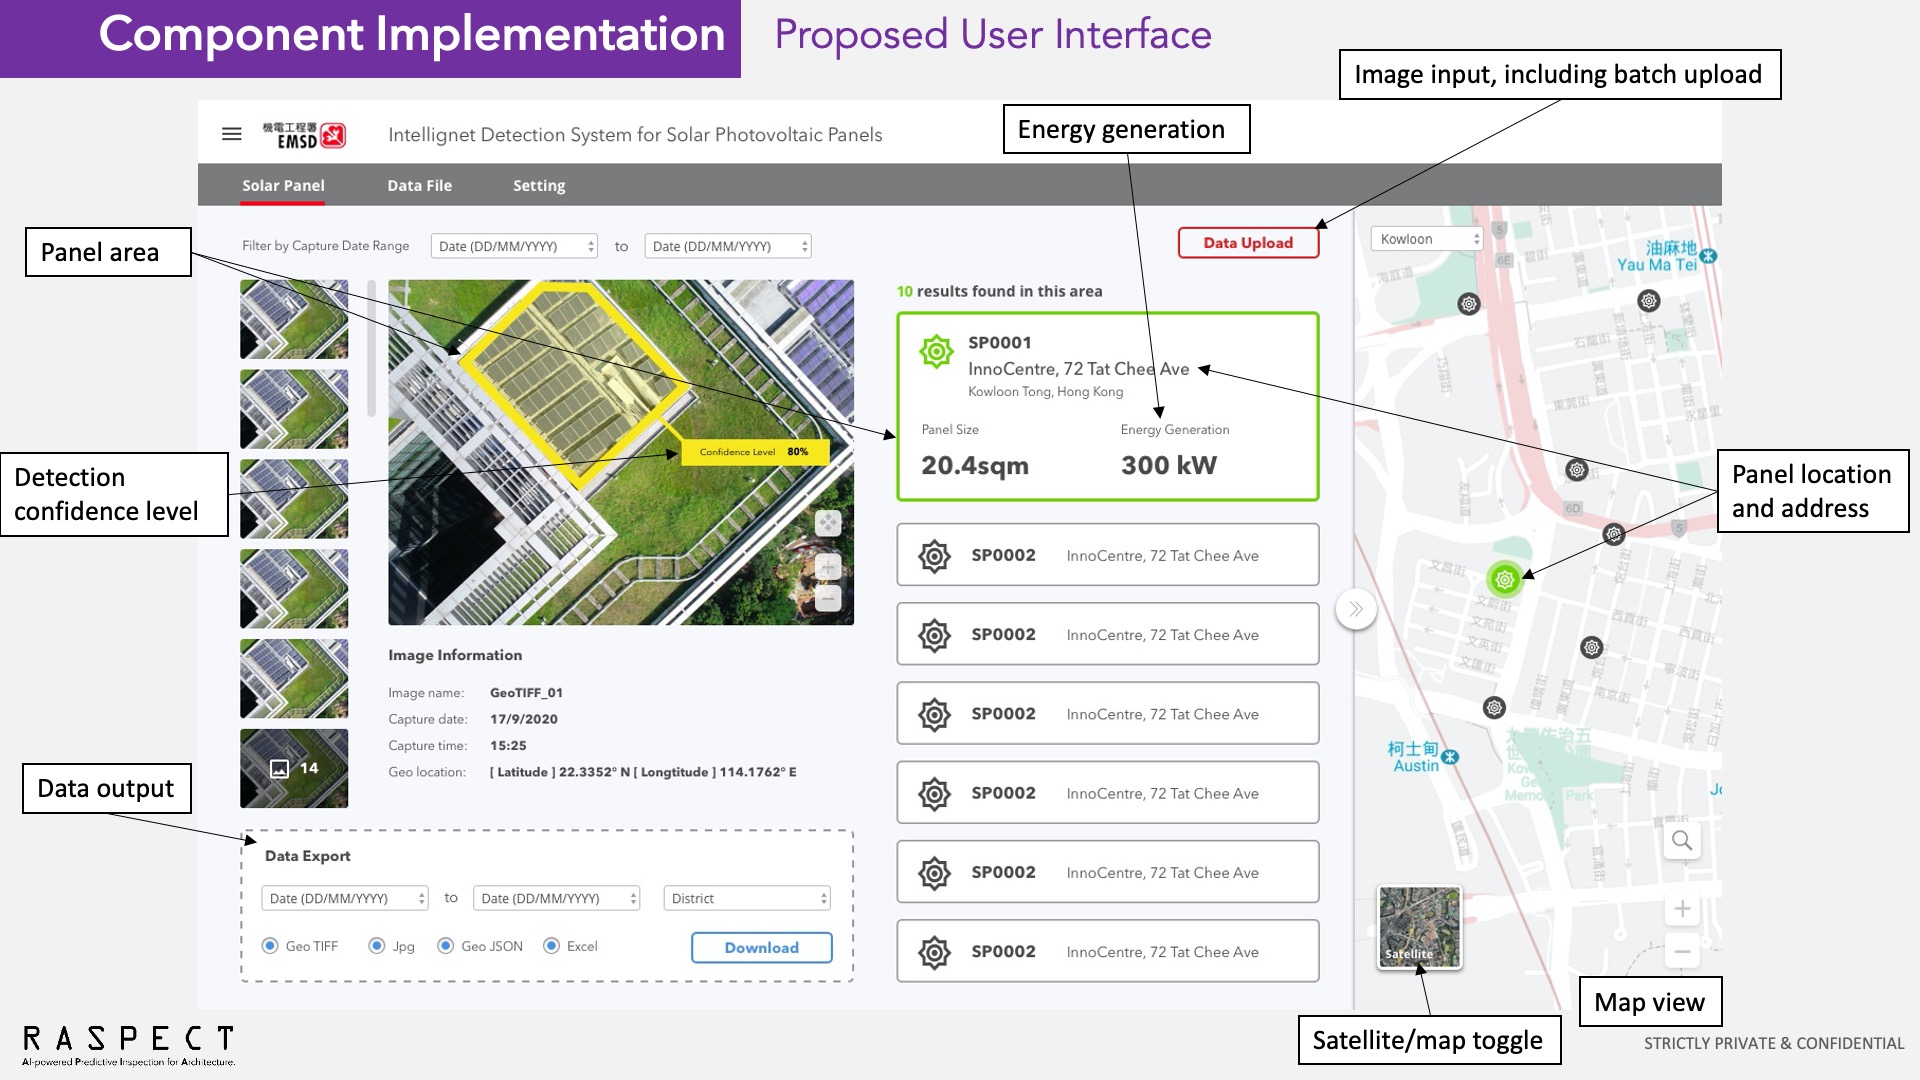Select the green SP0001 panel icon
Viewport: 1920px width, 1080px height.
click(x=934, y=352)
